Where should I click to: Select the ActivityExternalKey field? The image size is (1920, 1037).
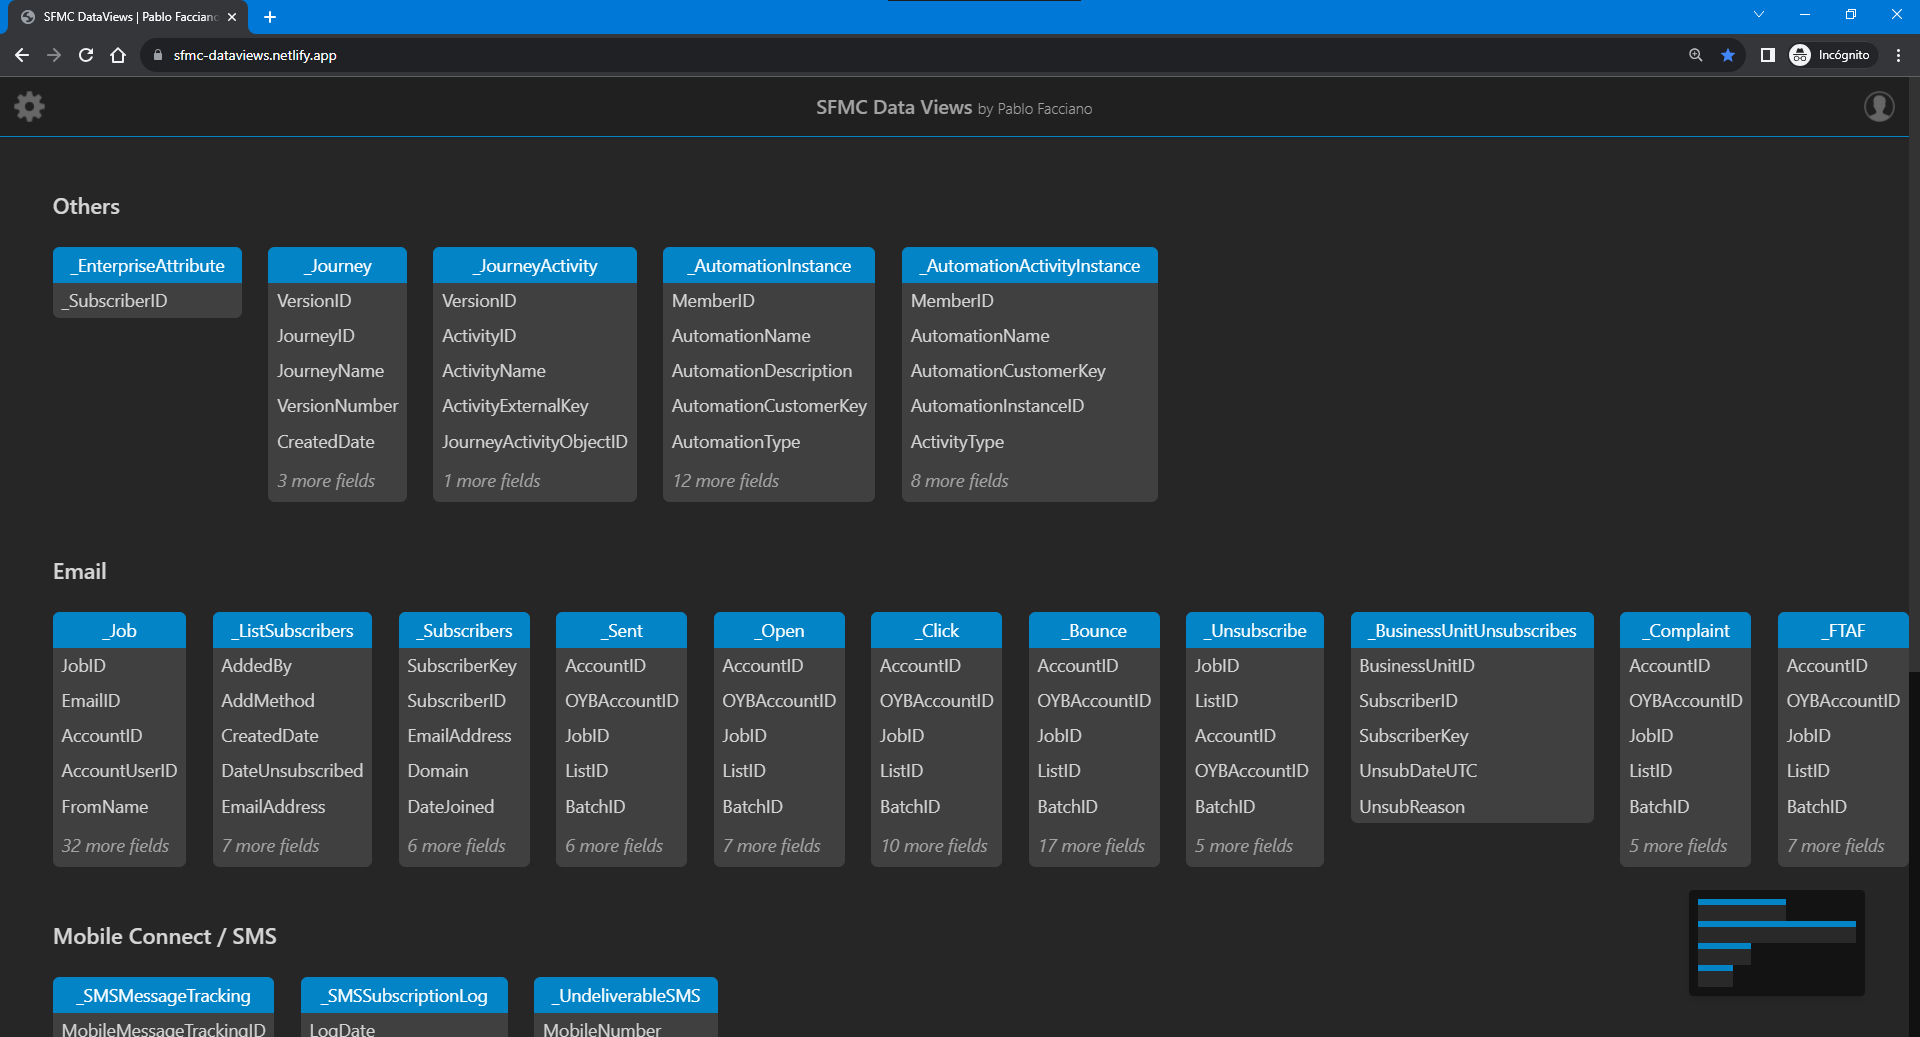click(535, 406)
